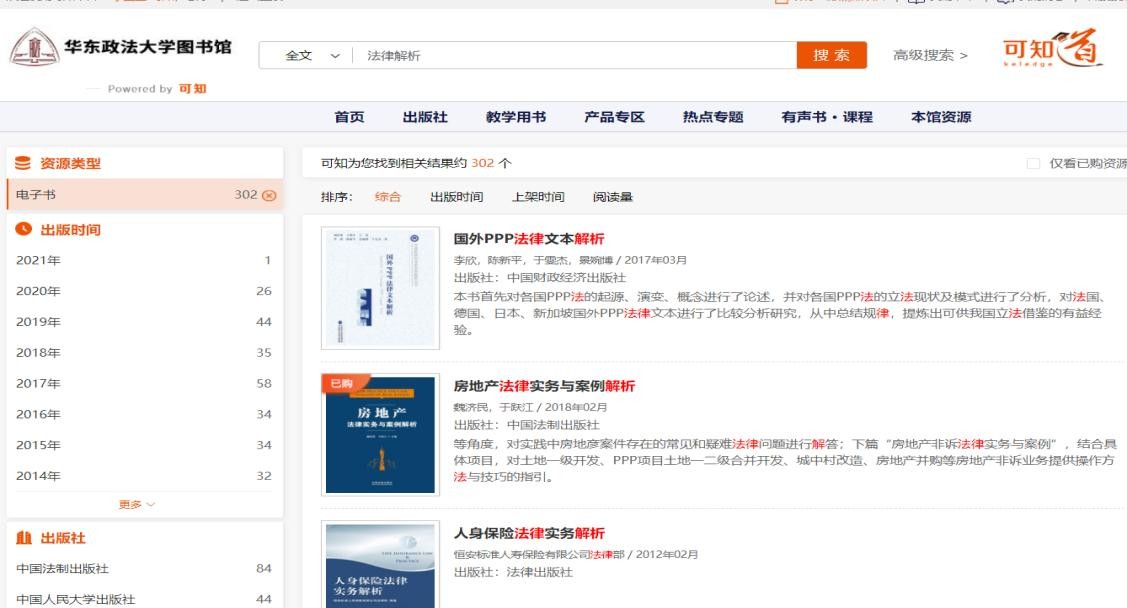Viewport: 1127px width, 608px height.
Task: Open the book title 国外PPP法律文本解析
Action: pos(529,239)
